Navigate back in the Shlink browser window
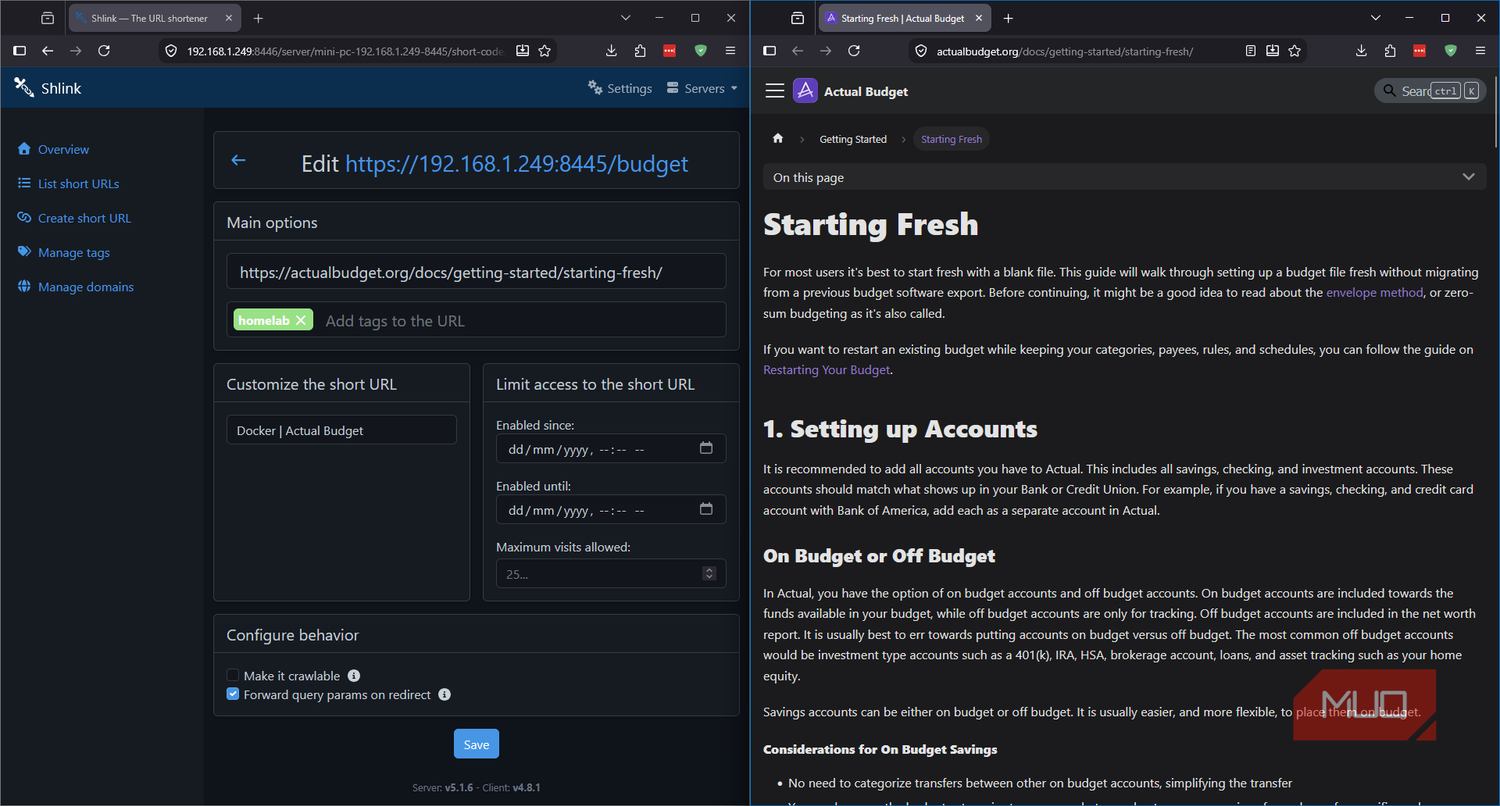This screenshot has height=806, width=1500. [x=47, y=51]
